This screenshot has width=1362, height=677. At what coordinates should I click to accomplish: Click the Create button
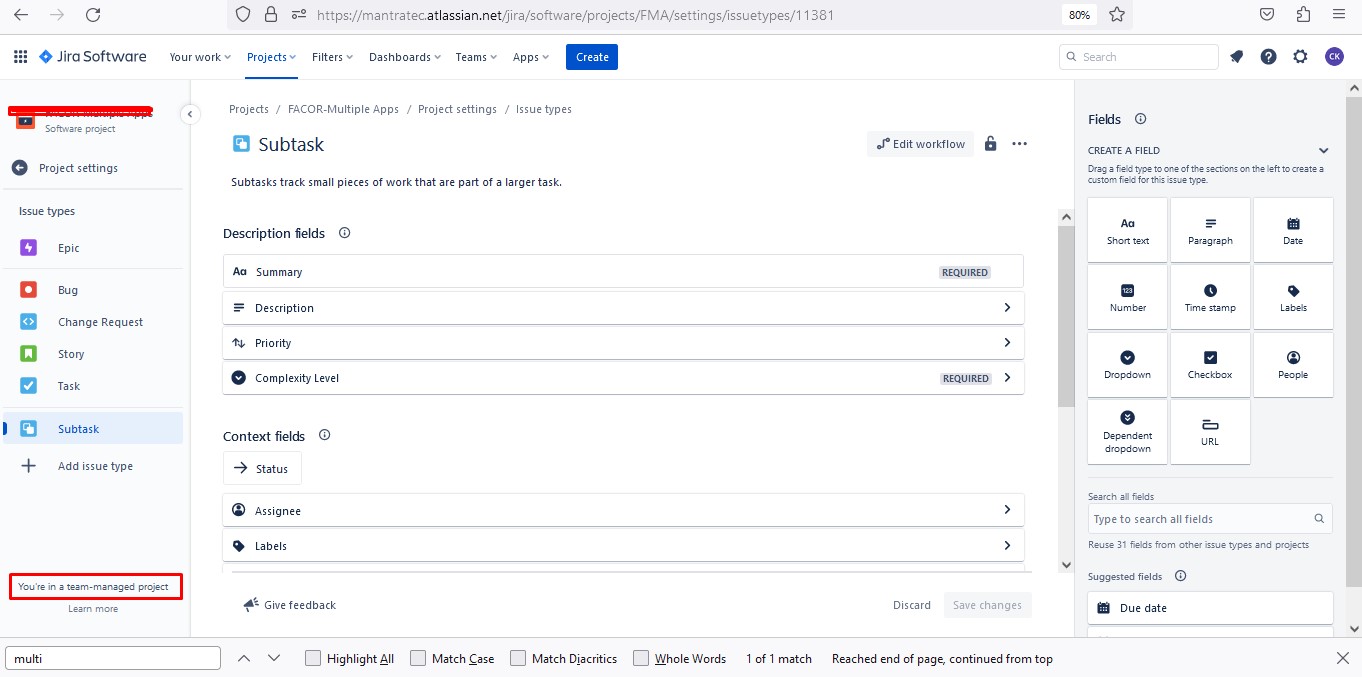point(591,57)
